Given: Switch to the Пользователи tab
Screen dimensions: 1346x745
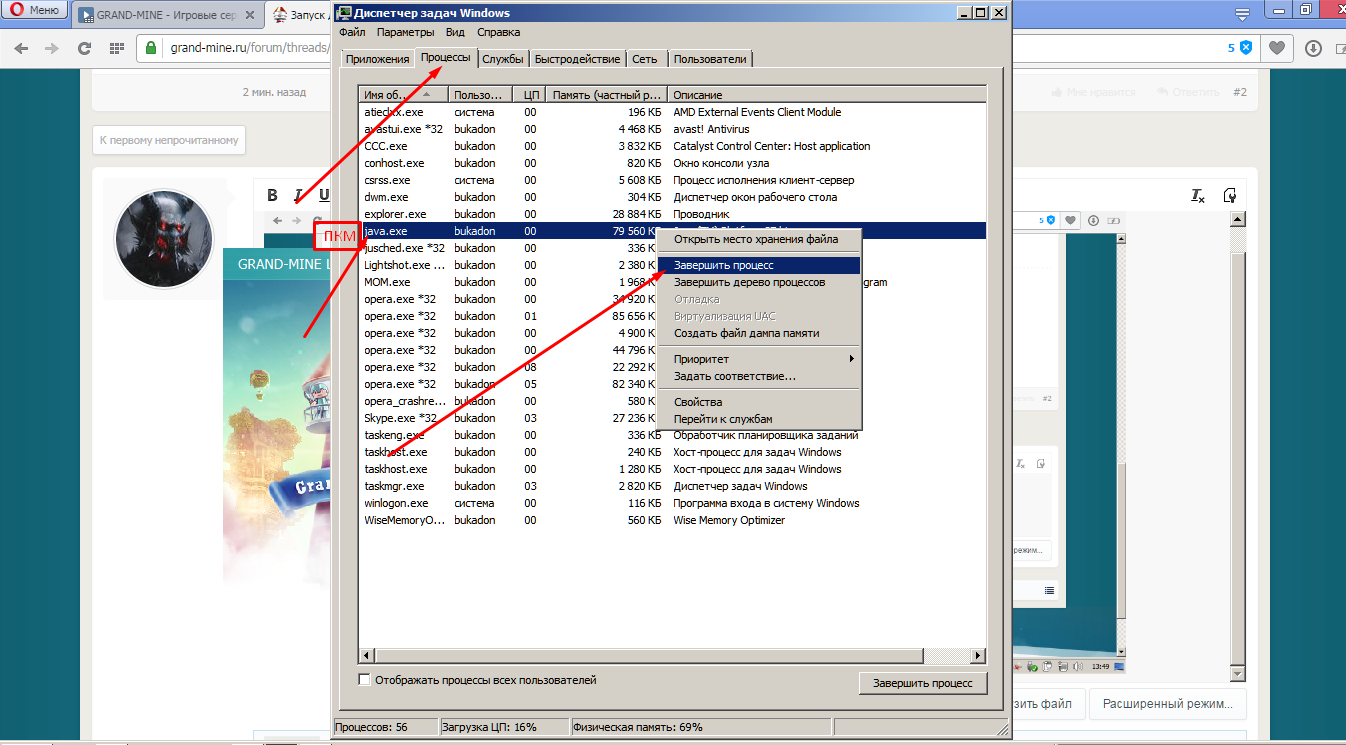Looking at the screenshot, I should (710, 59).
